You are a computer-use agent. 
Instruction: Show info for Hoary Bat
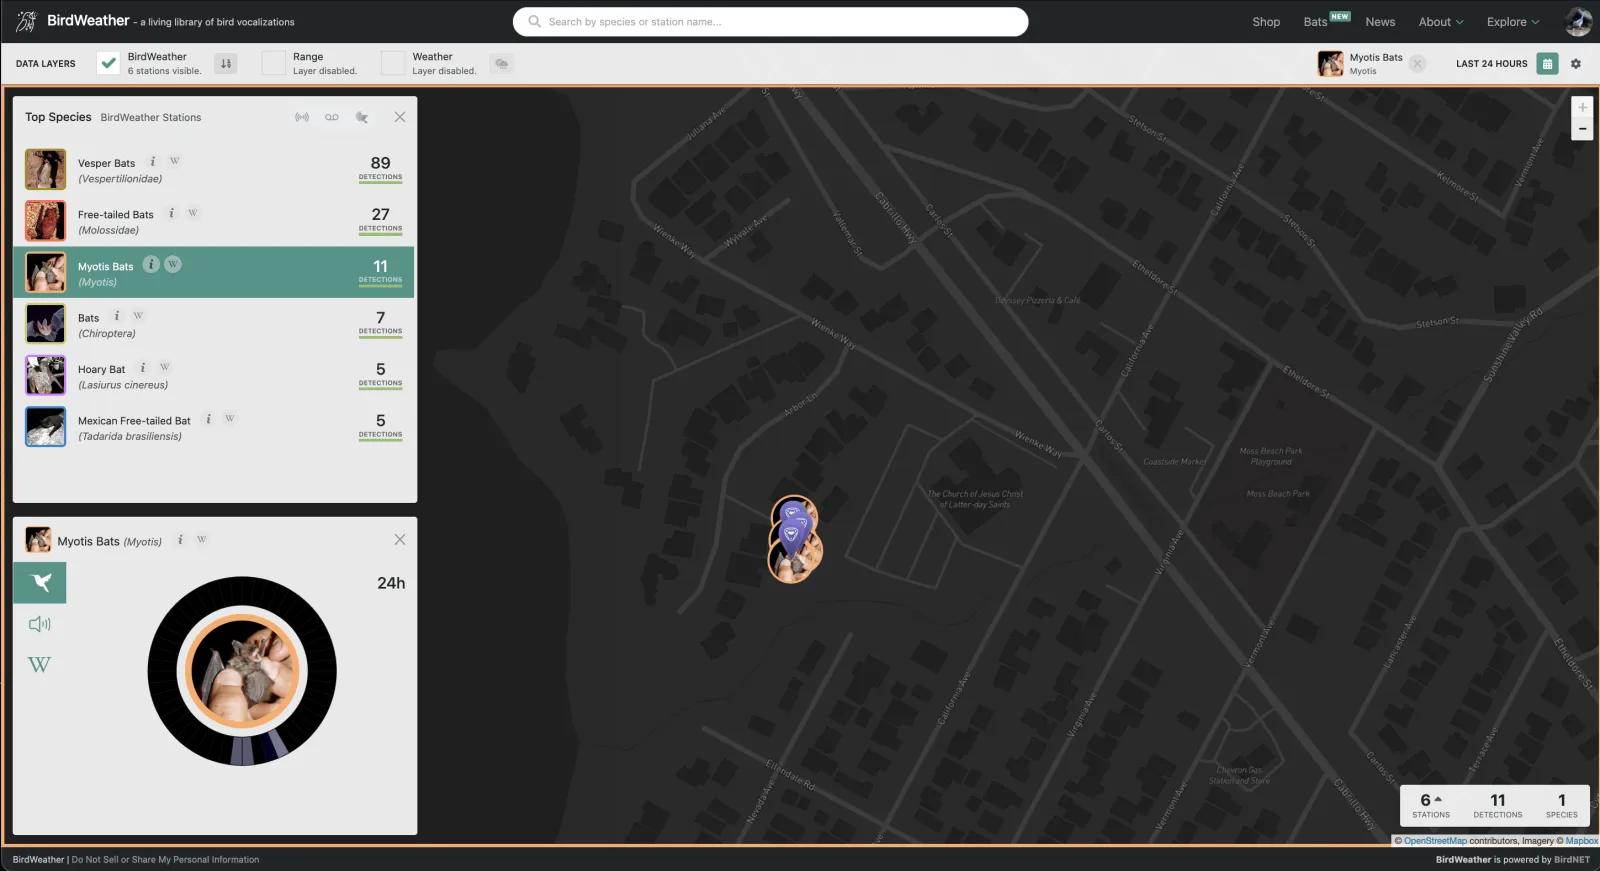[143, 367]
